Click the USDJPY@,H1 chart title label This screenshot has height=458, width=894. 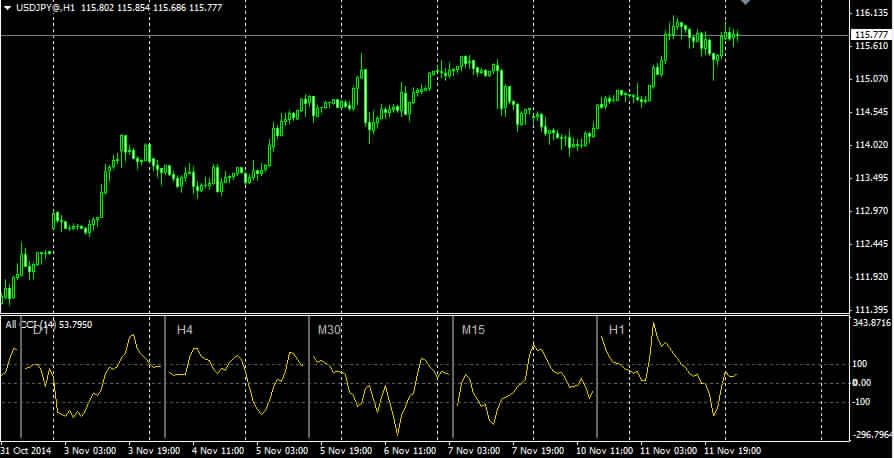coord(46,8)
